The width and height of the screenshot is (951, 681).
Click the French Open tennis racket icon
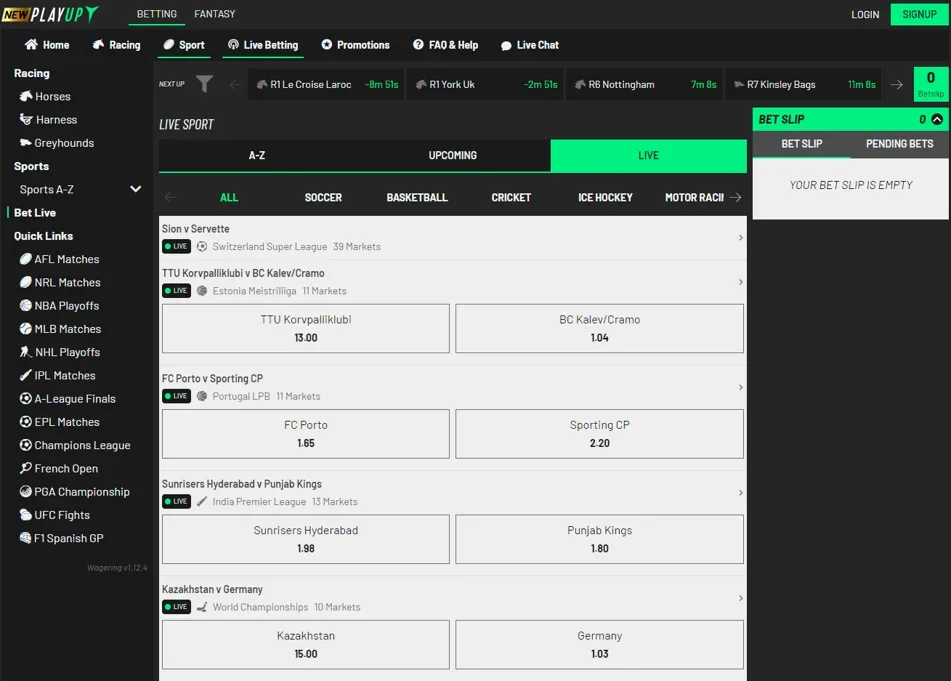(x=25, y=468)
